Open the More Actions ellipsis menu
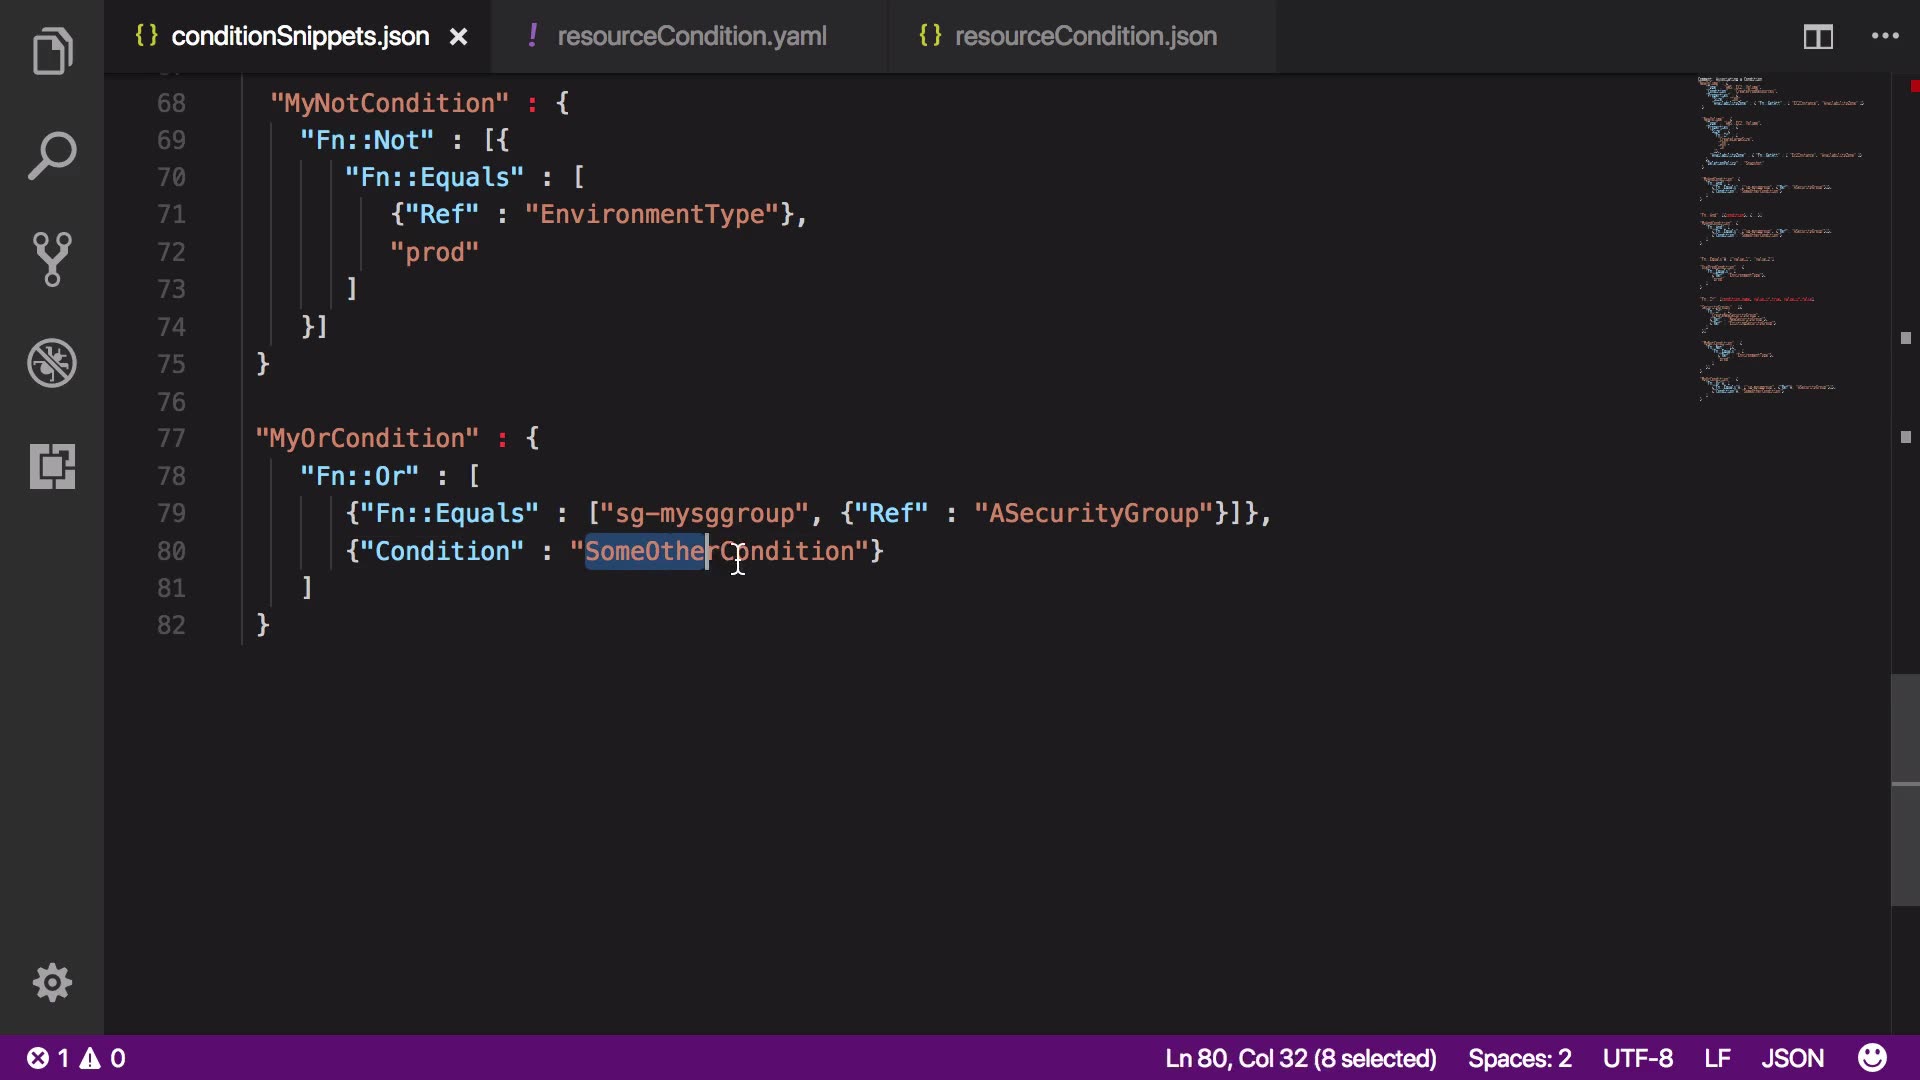 (1885, 37)
